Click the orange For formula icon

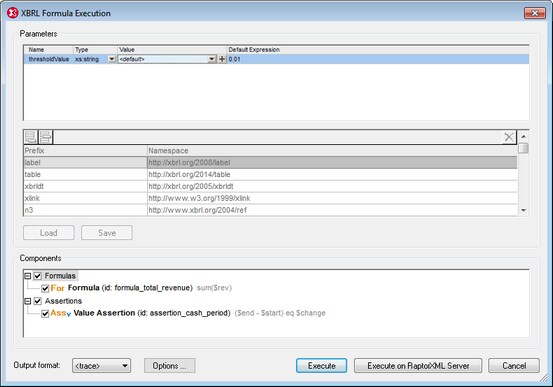click(57, 288)
